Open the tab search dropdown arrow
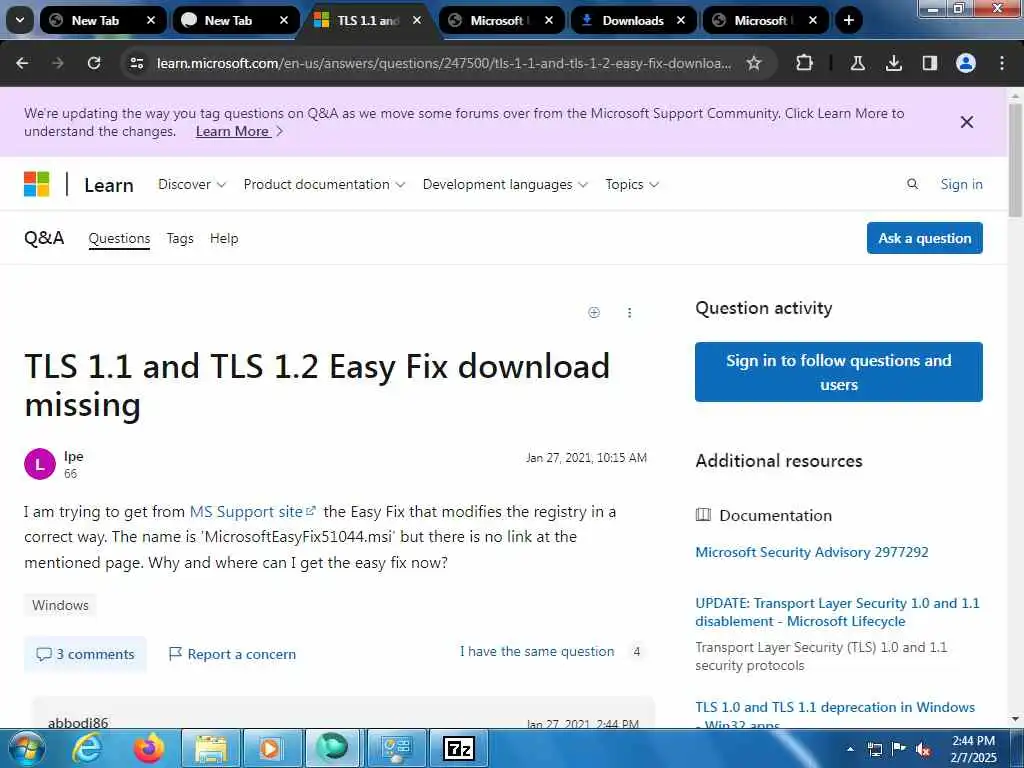The width and height of the screenshot is (1024, 768). (20, 20)
